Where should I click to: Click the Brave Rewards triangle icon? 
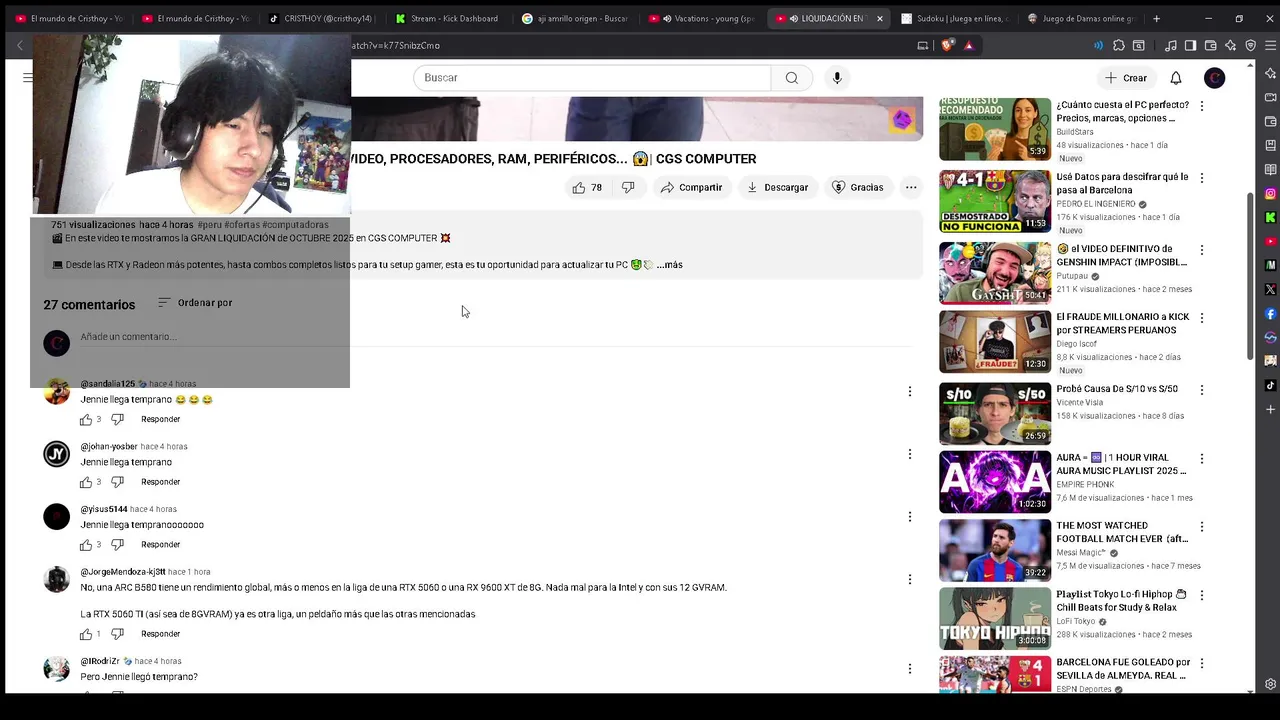click(x=968, y=45)
